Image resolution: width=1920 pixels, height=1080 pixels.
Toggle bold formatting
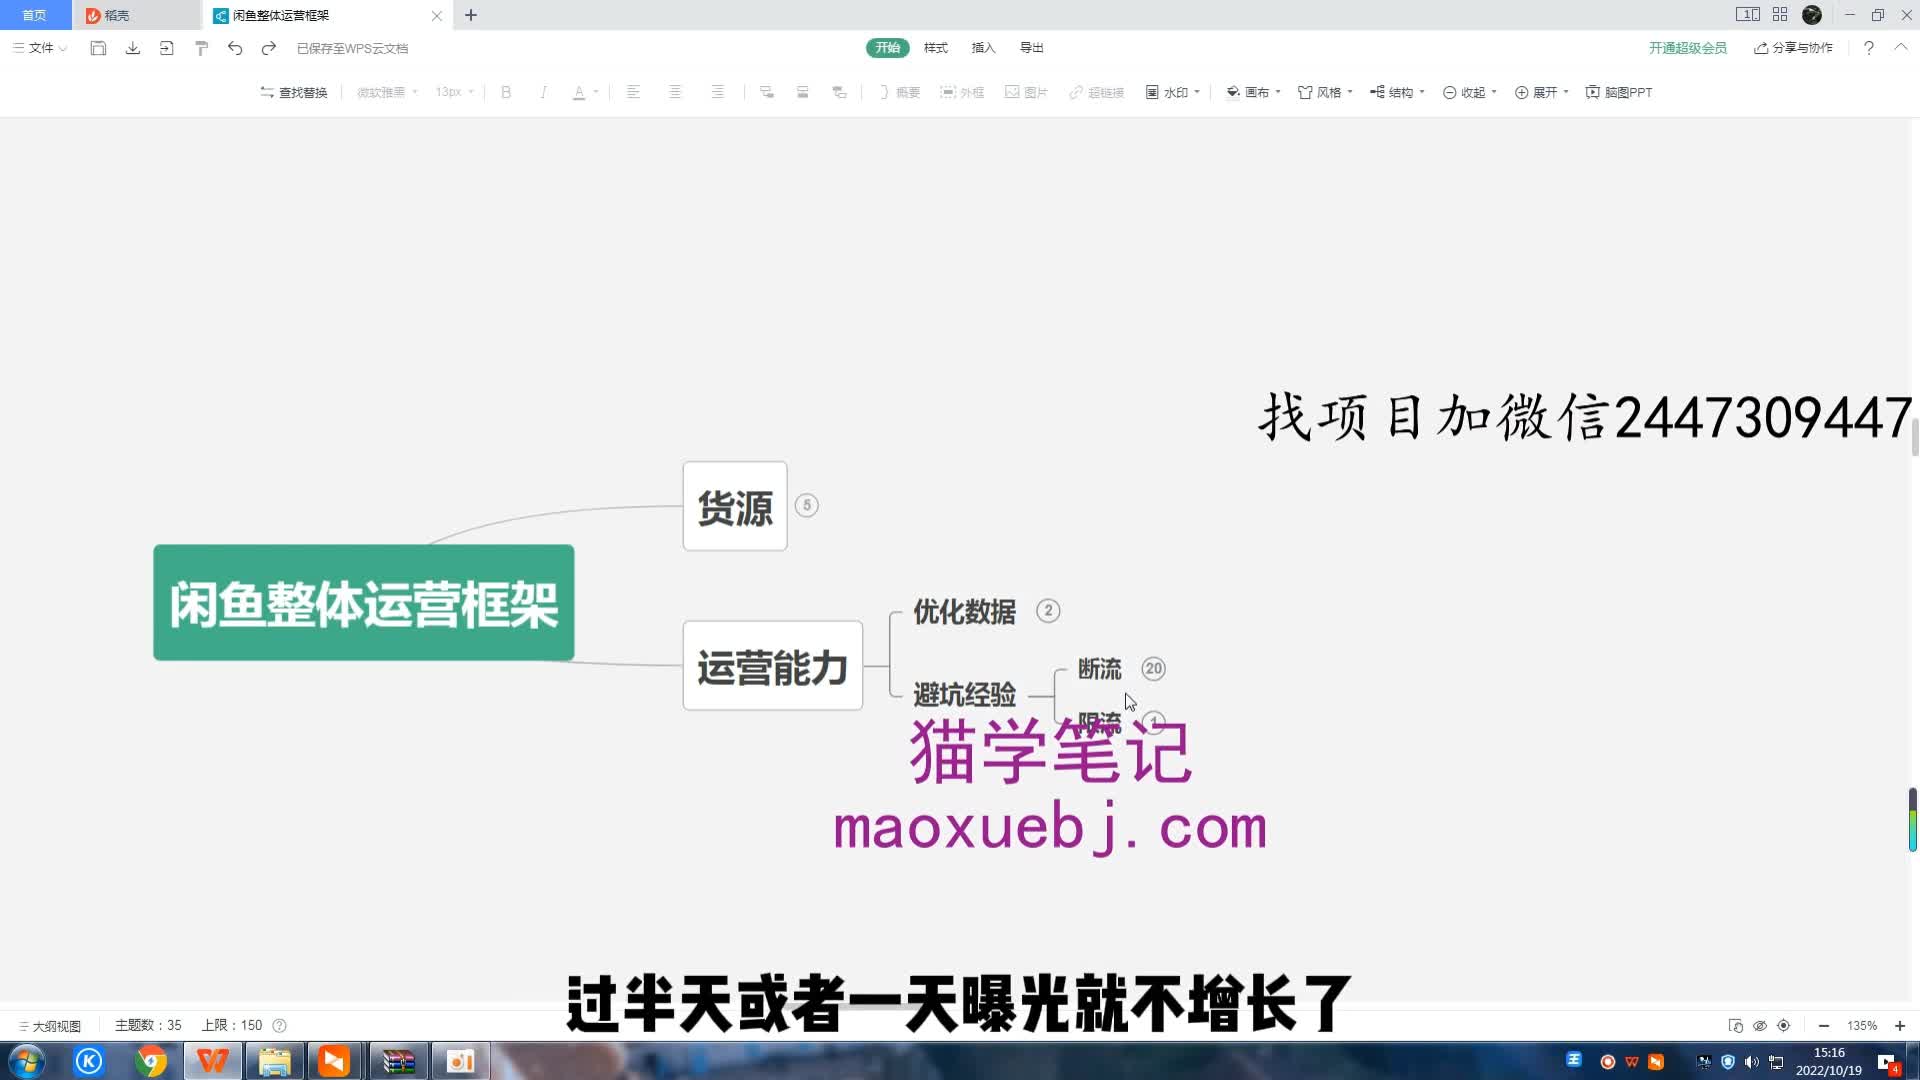(x=506, y=92)
